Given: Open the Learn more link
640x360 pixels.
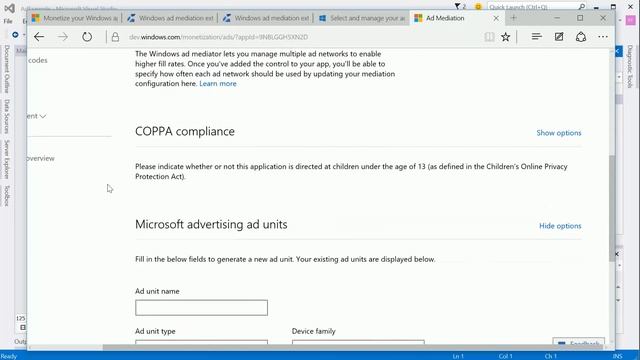Looking at the screenshot, I should (x=218, y=84).
